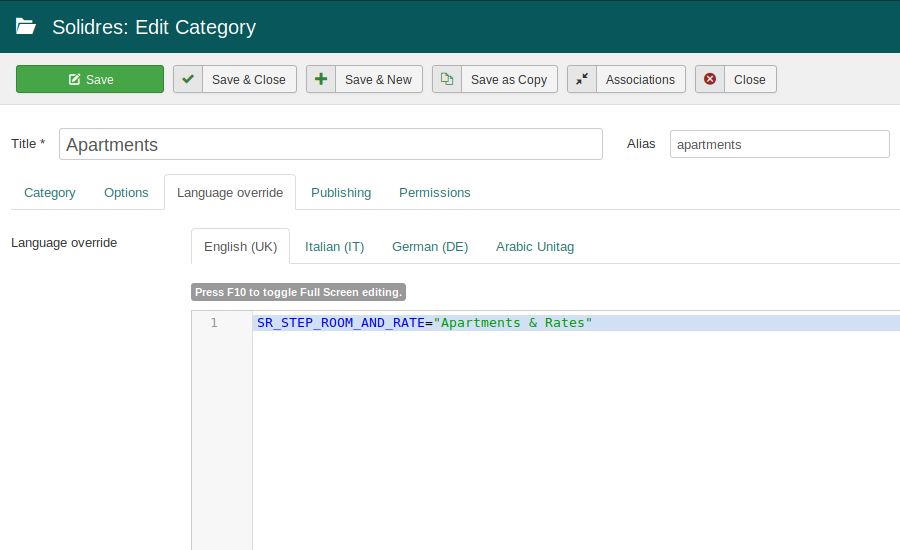
Task: Go to the Permissions tab
Action: 434,192
